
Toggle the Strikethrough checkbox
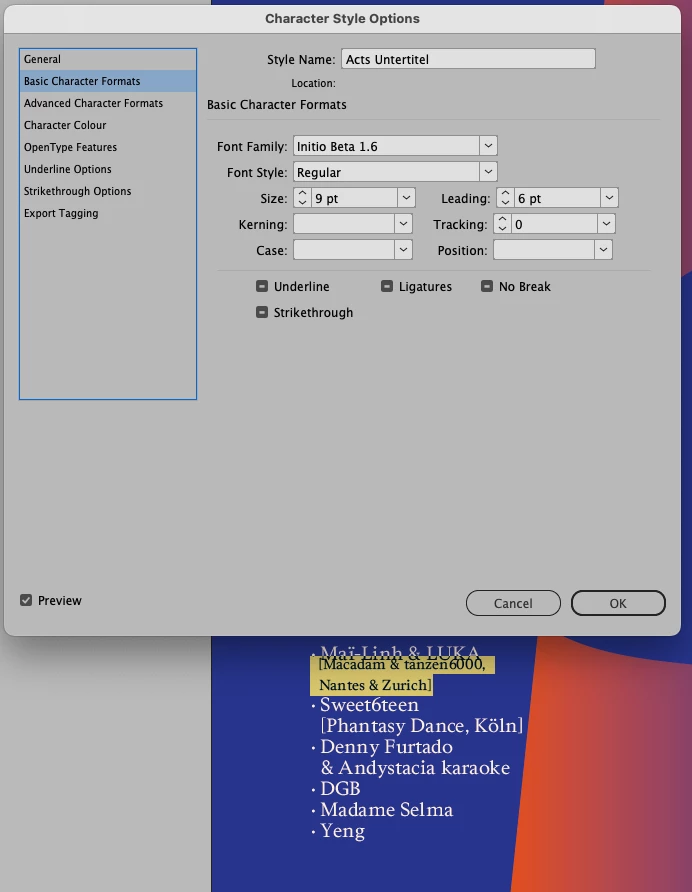pyautogui.click(x=262, y=312)
